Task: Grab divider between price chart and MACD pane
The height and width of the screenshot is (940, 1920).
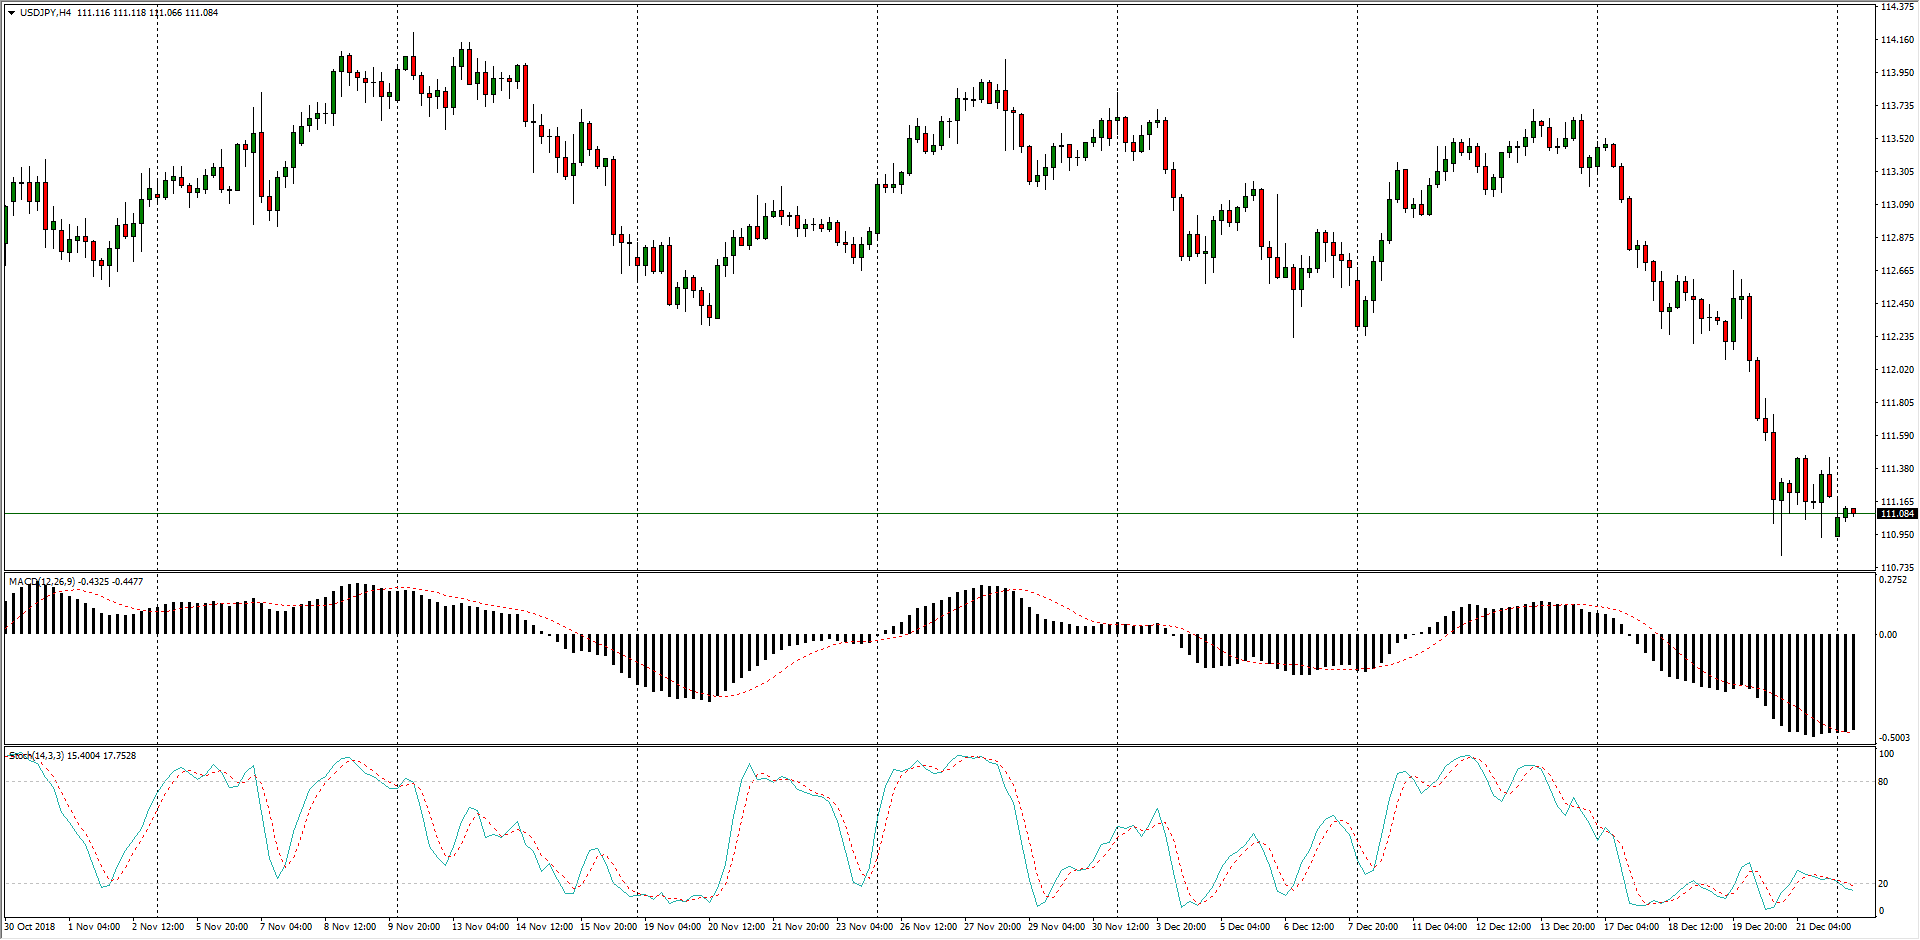Action: pyautogui.click(x=940, y=571)
